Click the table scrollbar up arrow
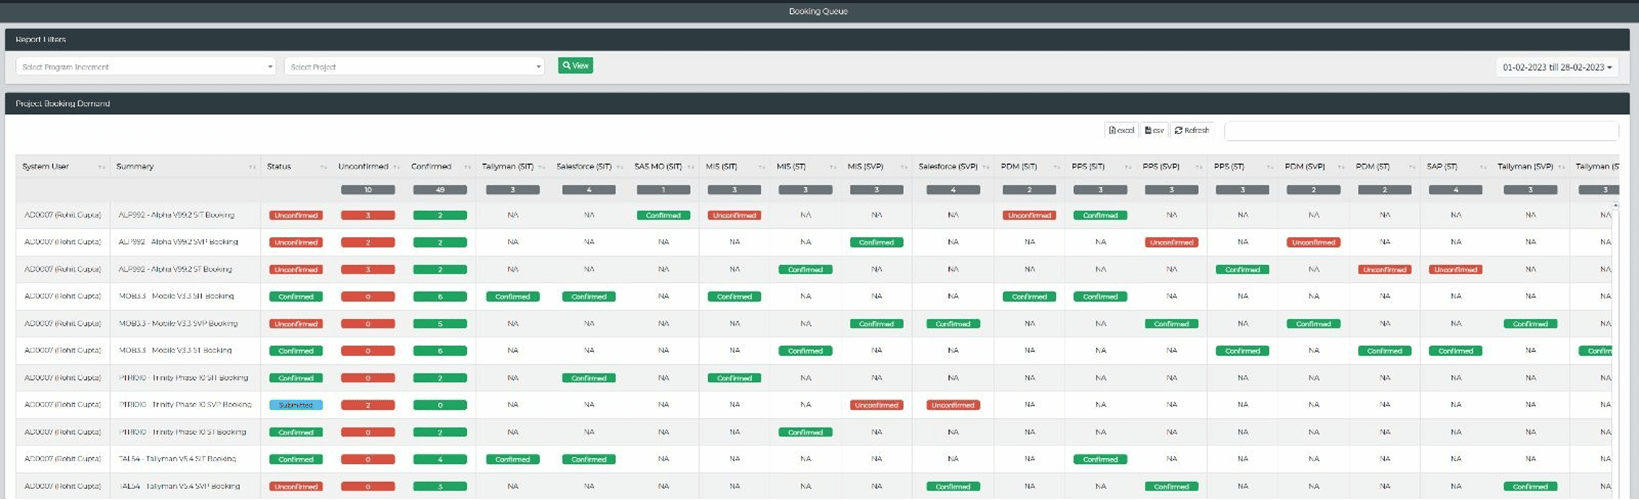 [1615, 205]
